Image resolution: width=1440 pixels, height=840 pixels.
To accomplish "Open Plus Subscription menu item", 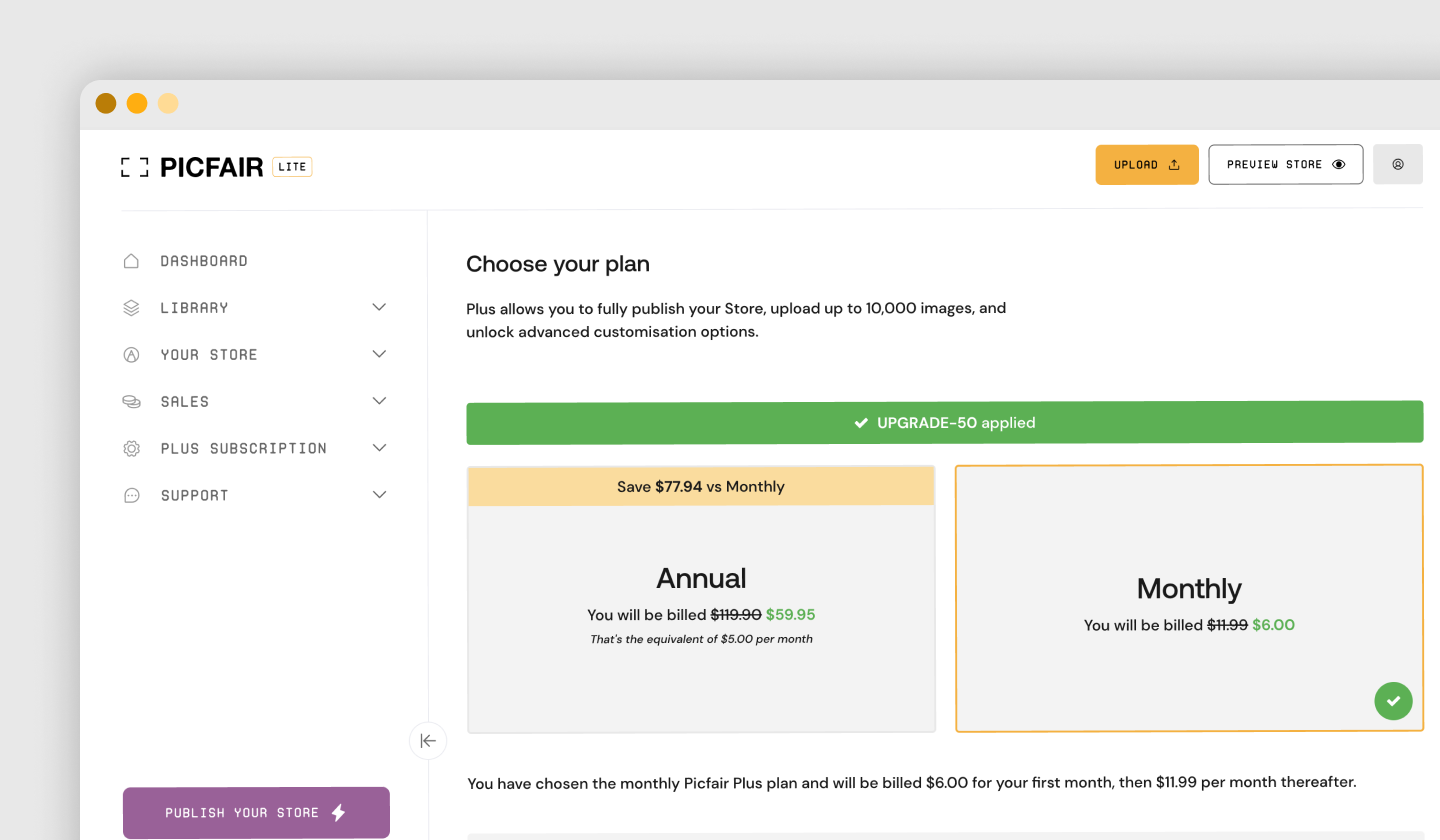I will click(x=244, y=449).
